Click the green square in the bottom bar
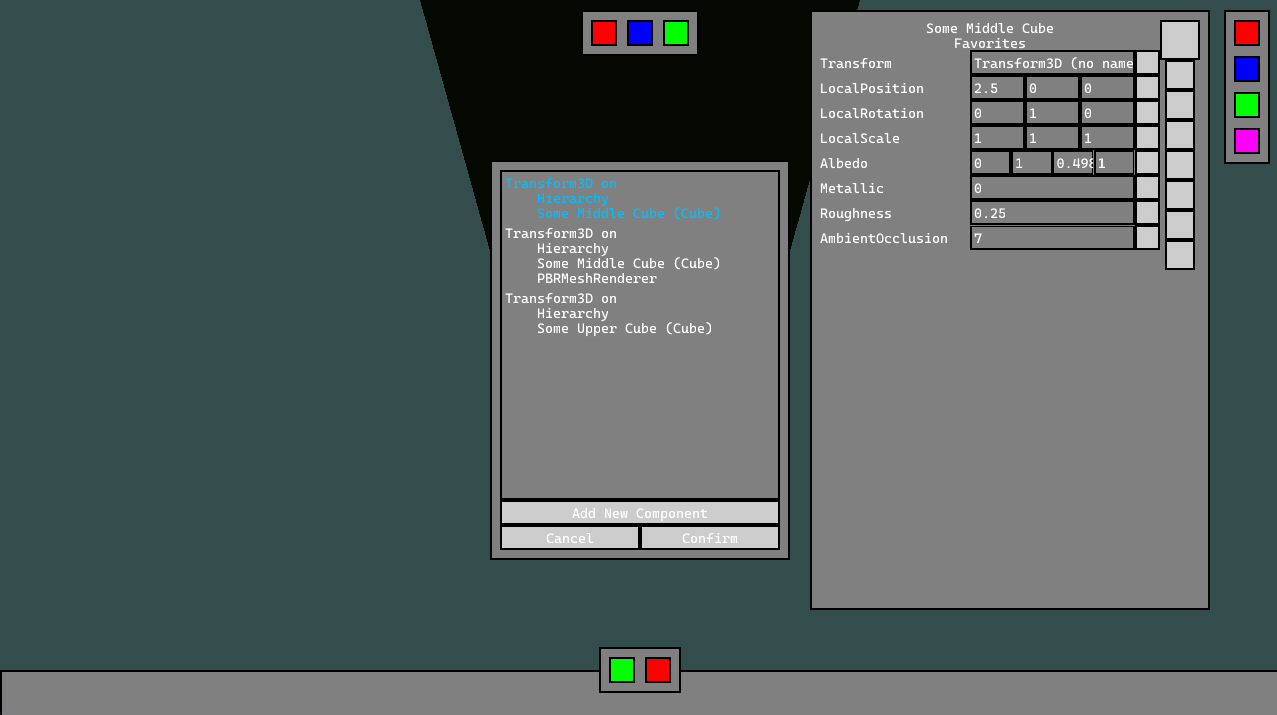This screenshot has width=1277, height=715. coord(622,670)
